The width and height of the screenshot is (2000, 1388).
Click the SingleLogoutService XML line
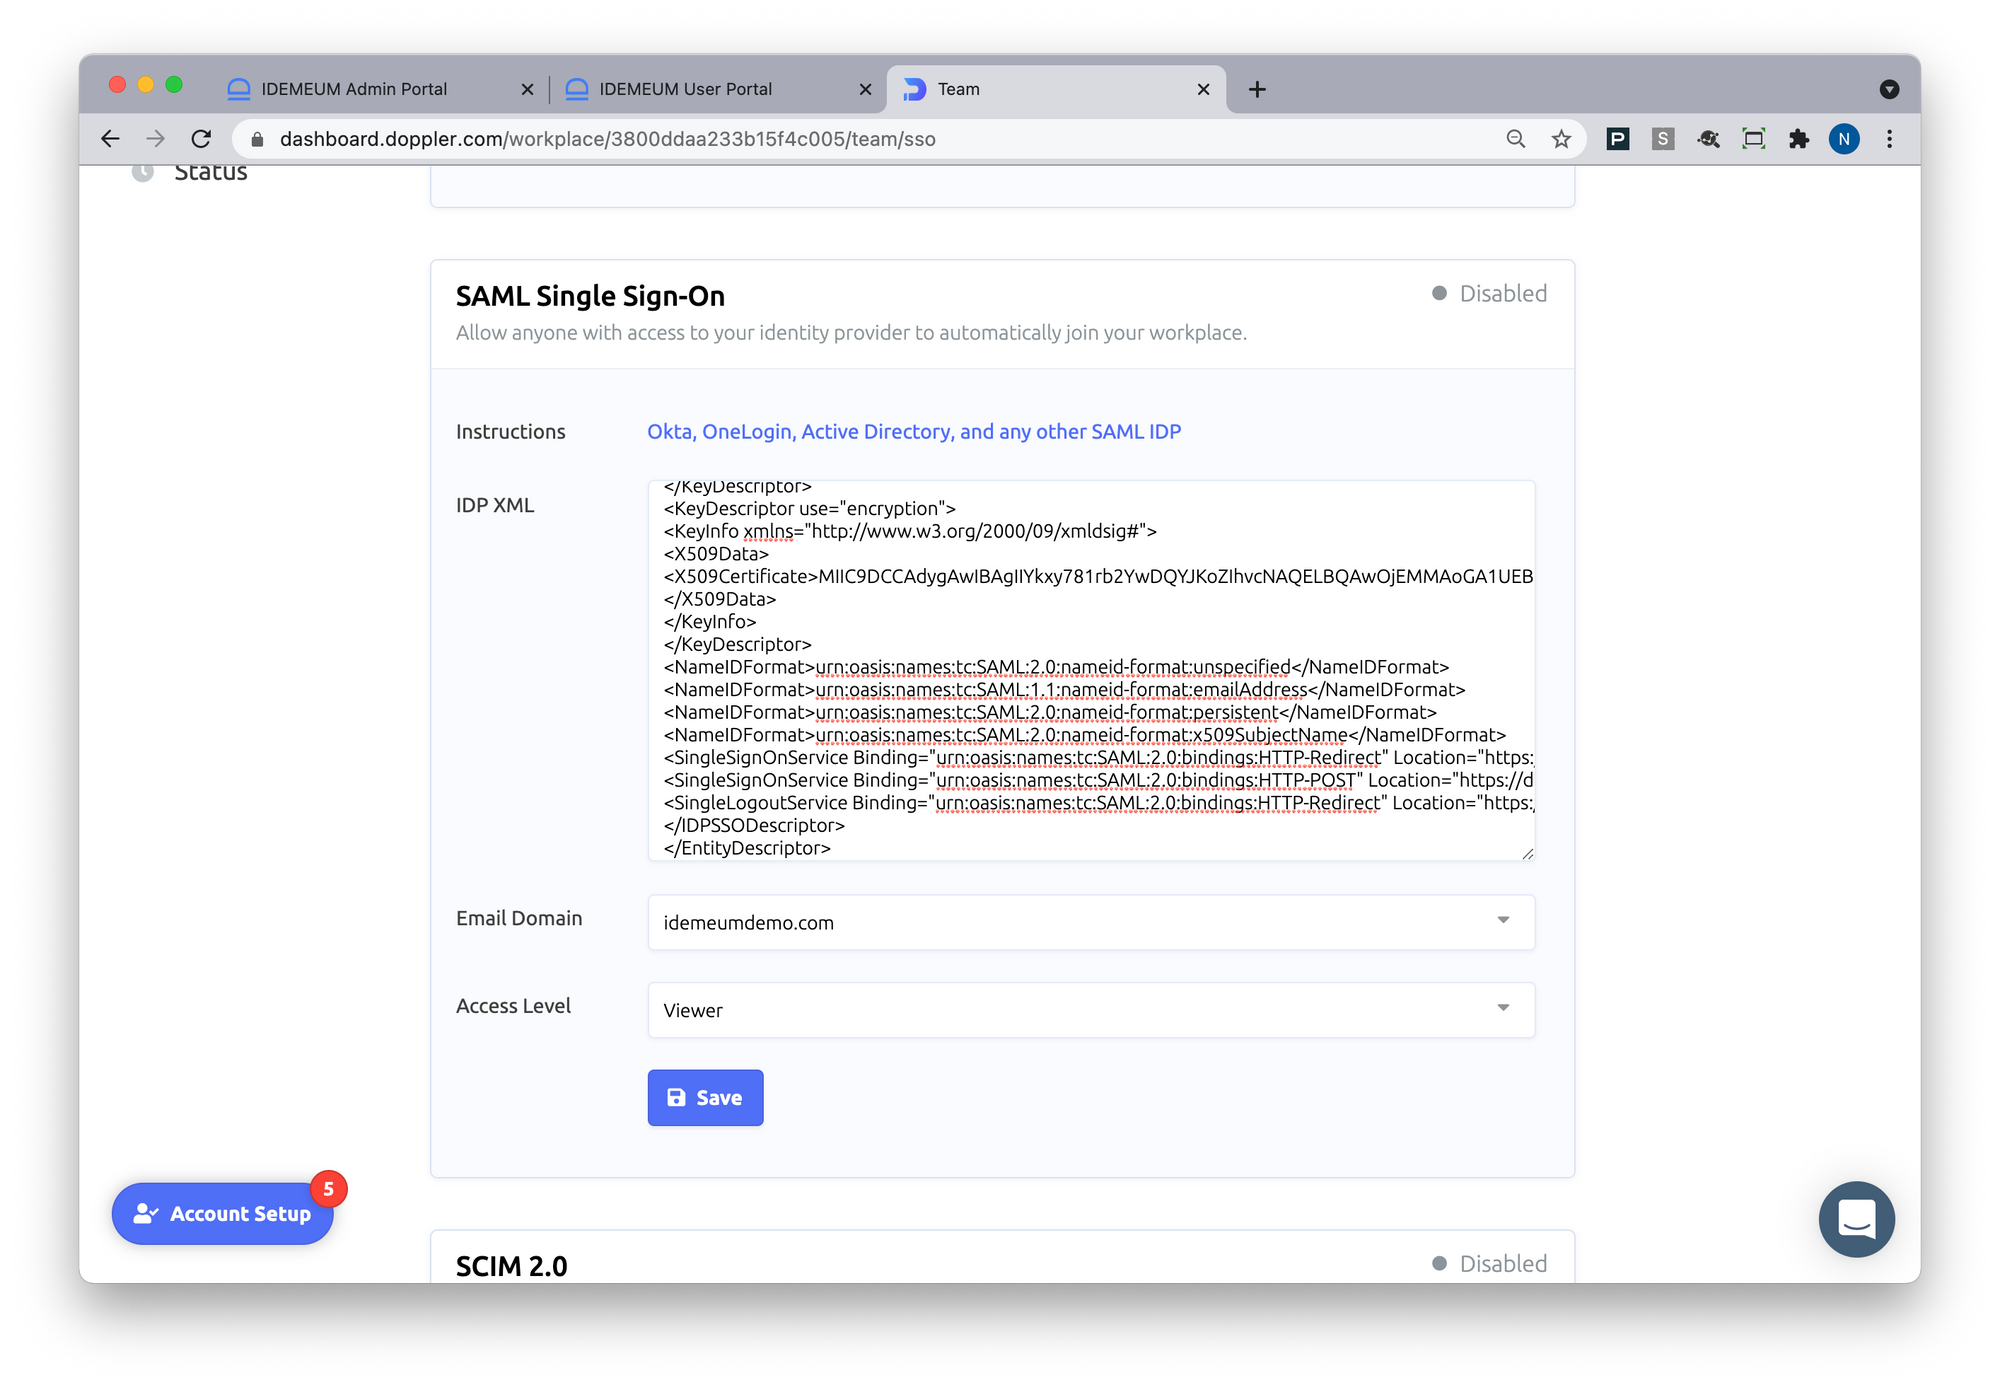tap(1098, 803)
